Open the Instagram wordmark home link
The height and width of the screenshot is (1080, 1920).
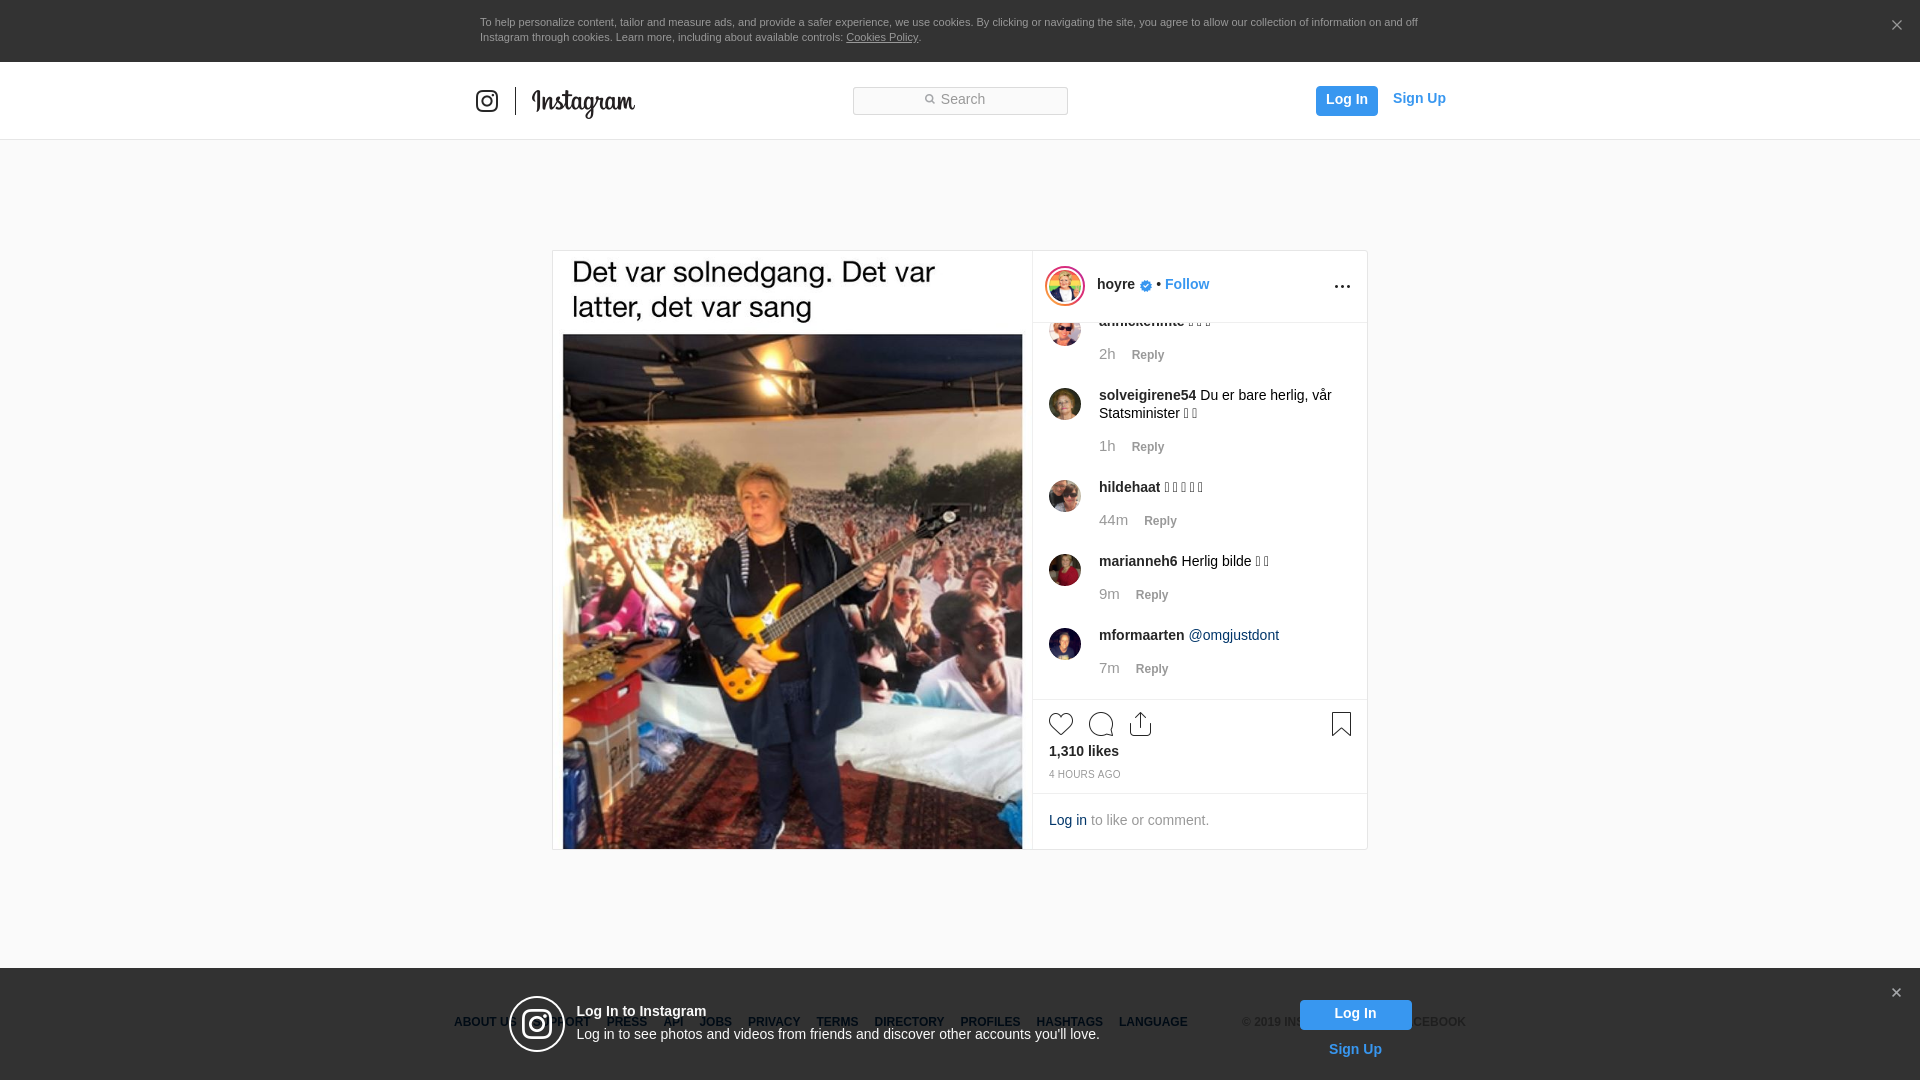tap(583, 102)
